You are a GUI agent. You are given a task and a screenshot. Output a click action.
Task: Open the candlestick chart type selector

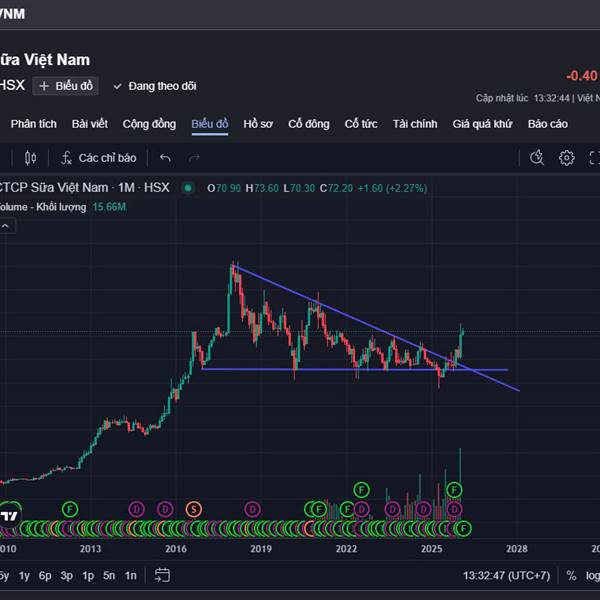click(30, 158)
